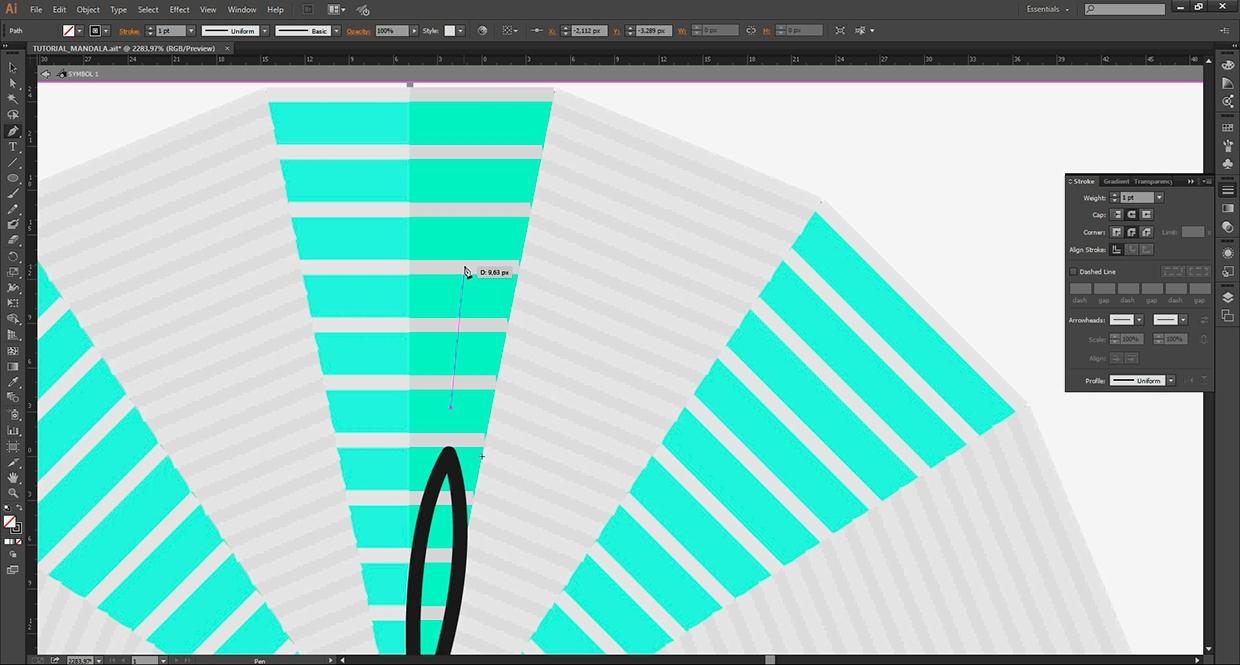Viewport: 1240px width, 665px height.
Task: Open the Layers panel from the dock
Action: 1228,297
